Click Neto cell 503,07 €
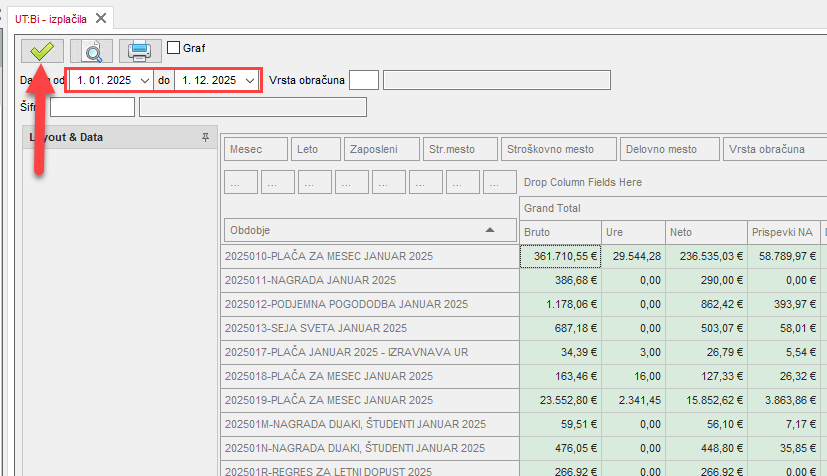The image size is (827, 476). coord(706,328)
